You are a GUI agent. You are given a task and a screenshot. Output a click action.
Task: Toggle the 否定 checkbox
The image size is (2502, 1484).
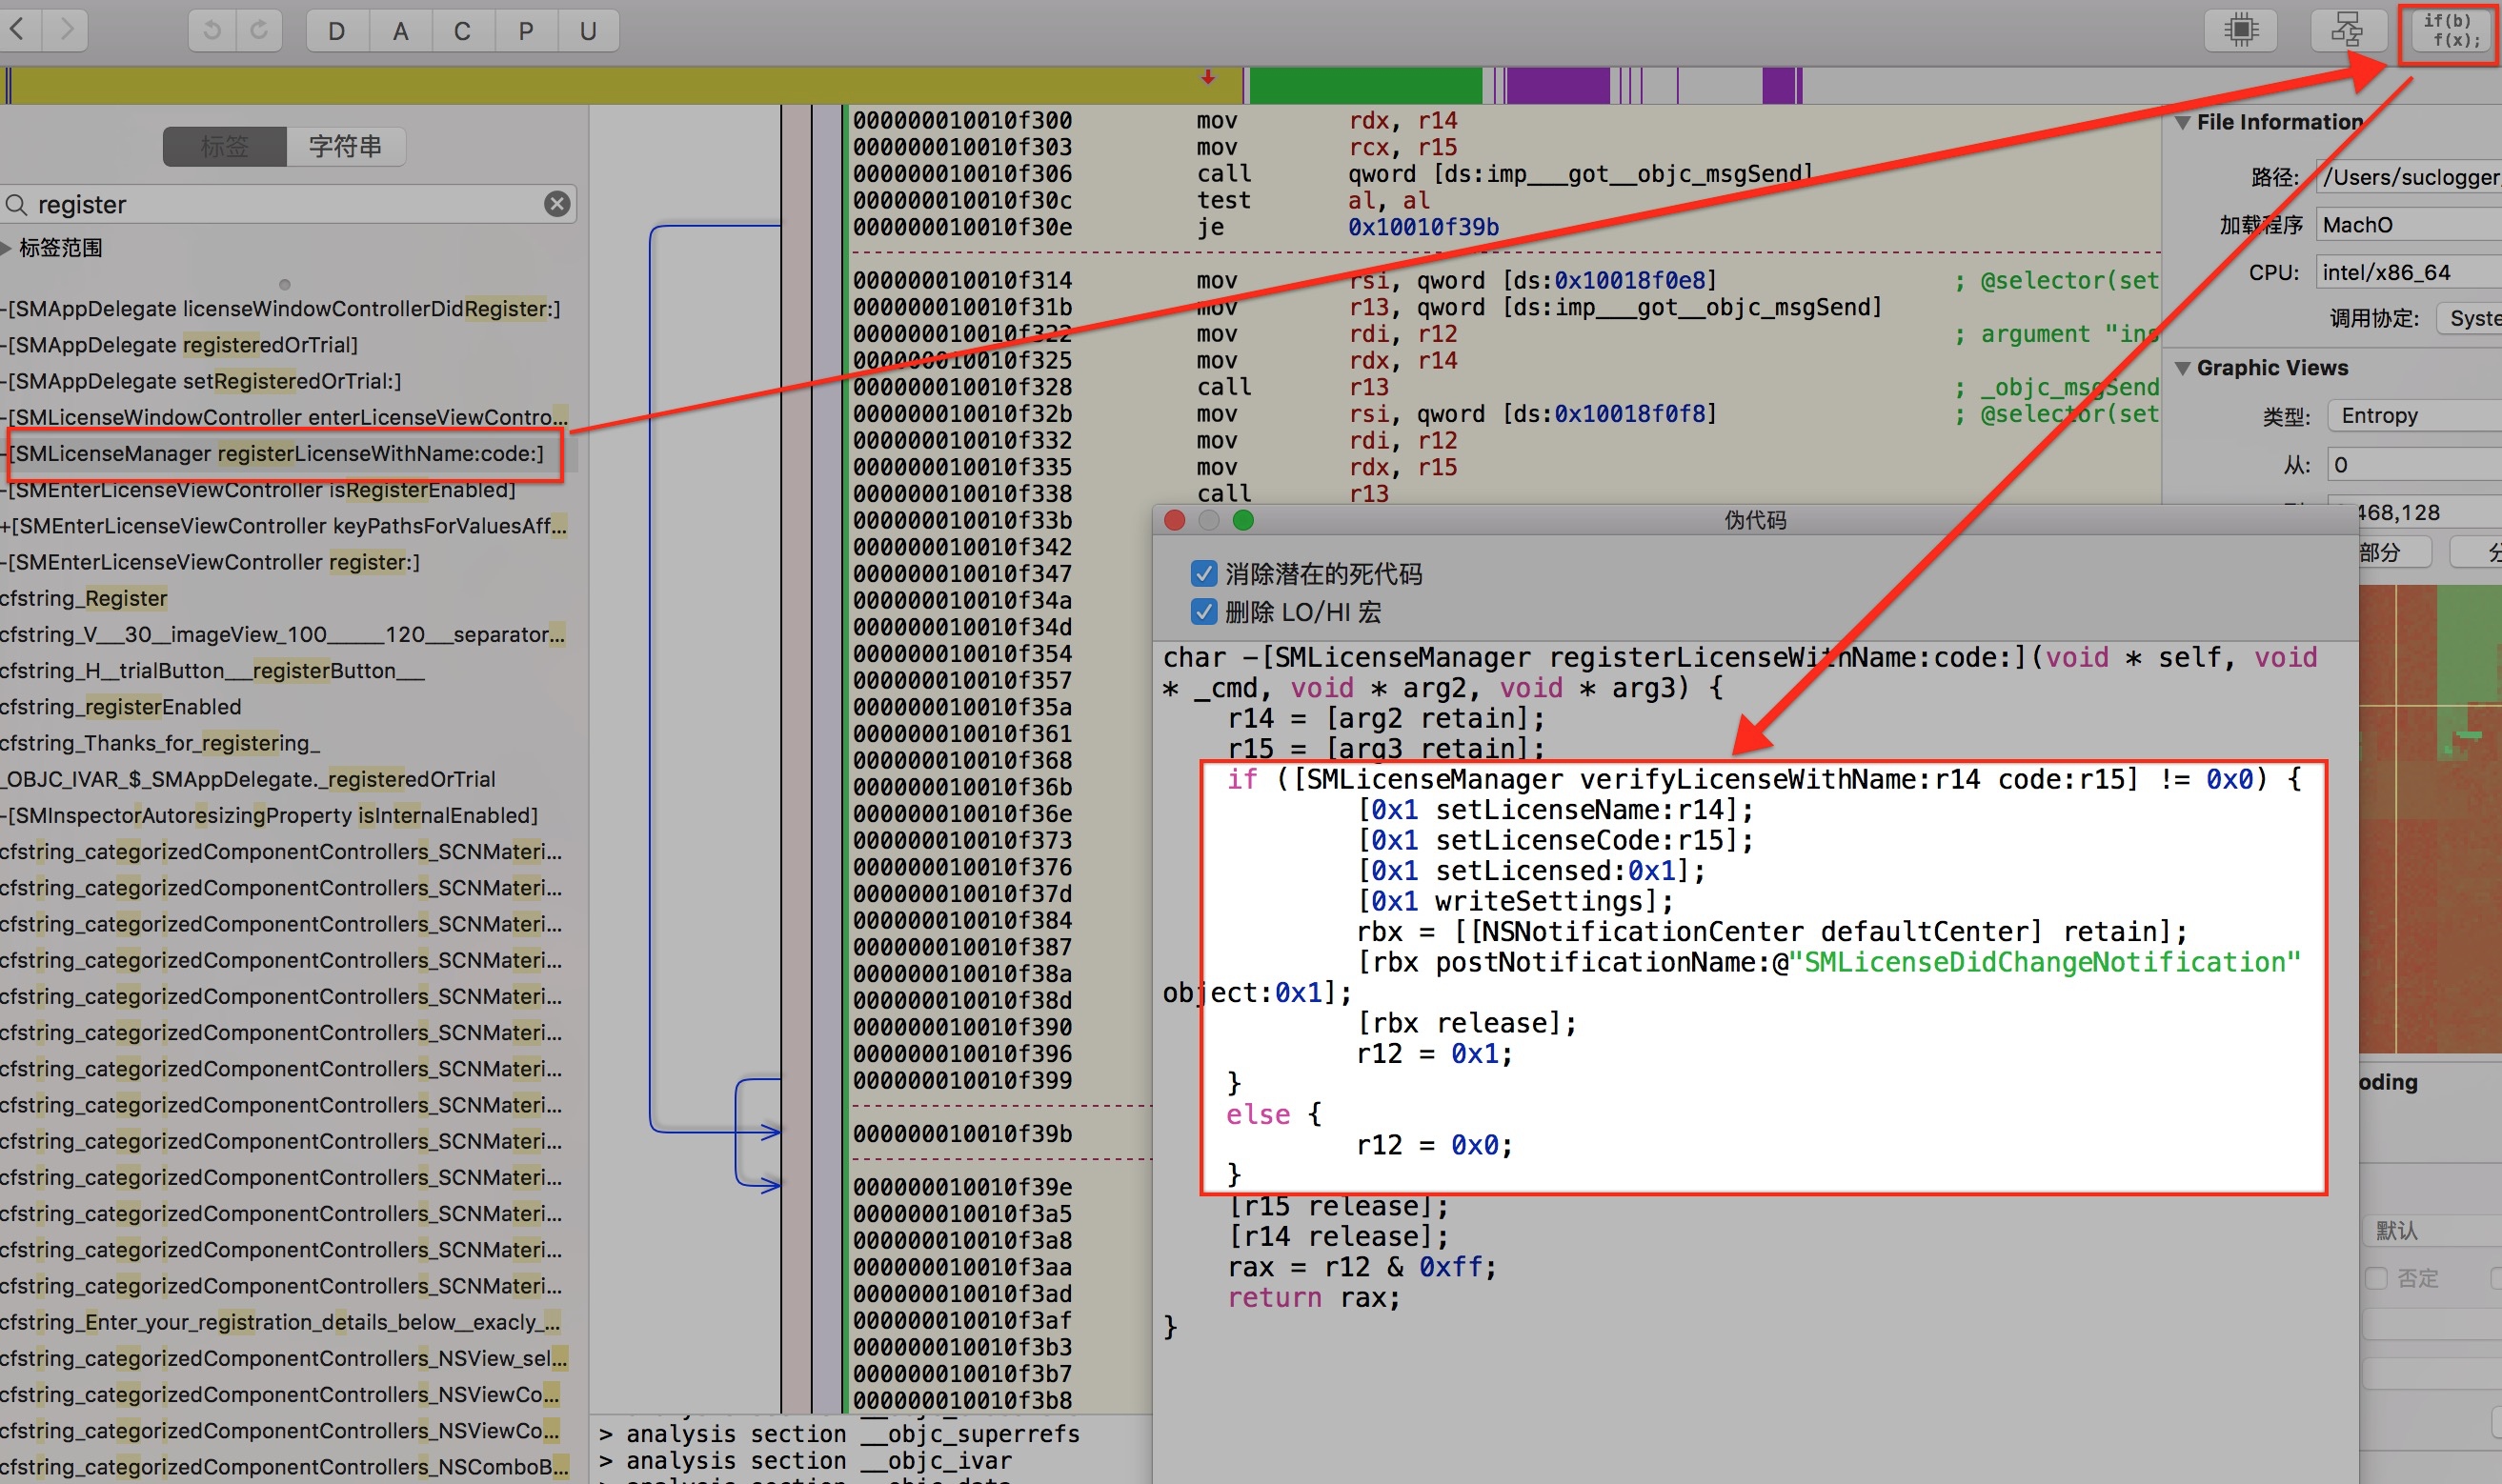pyautogui.click(x=2377, y=1278)
